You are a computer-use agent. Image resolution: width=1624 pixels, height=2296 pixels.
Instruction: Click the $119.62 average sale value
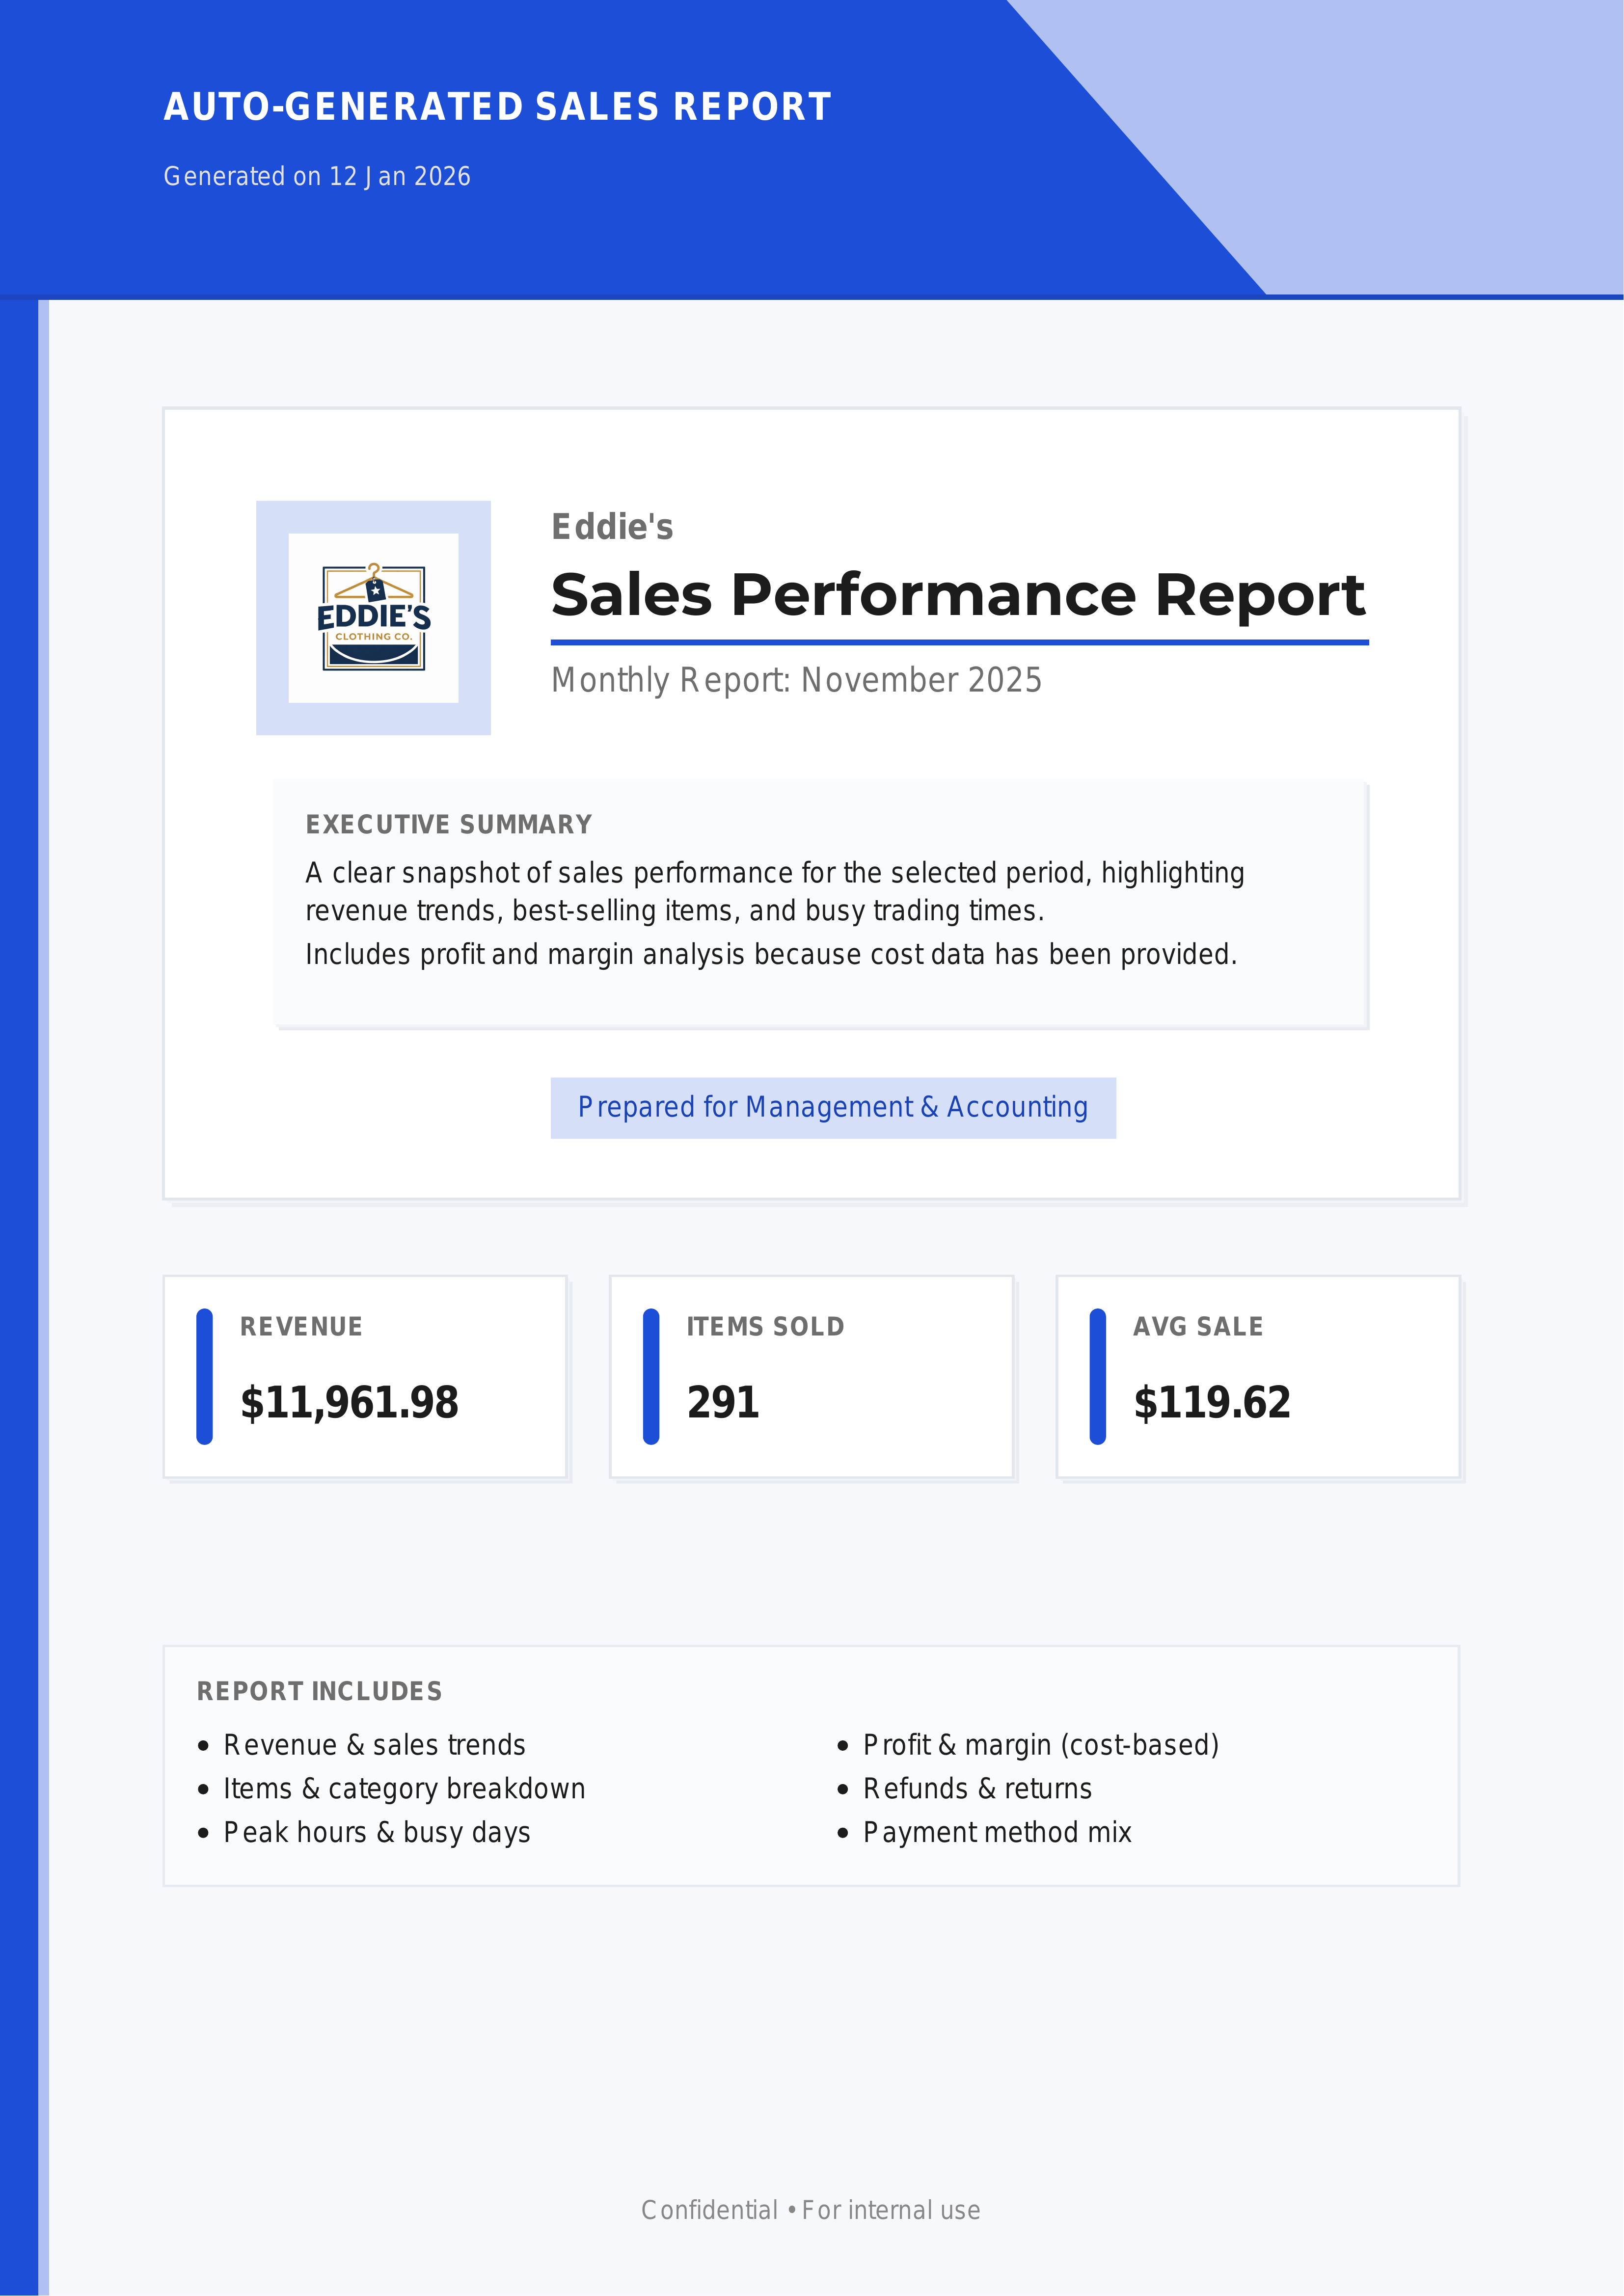[x=1211, y=1402]
